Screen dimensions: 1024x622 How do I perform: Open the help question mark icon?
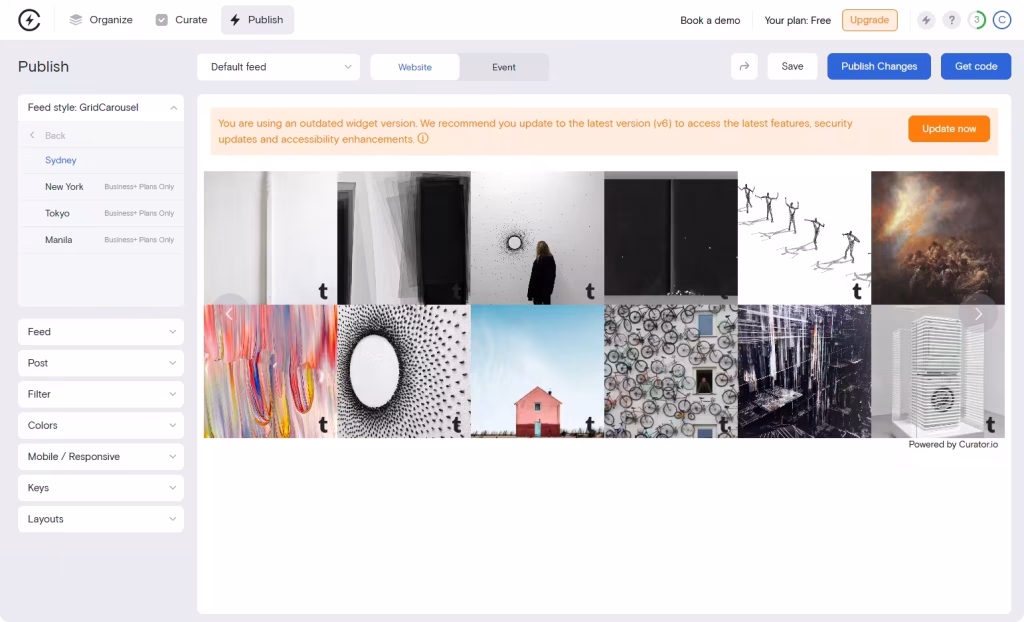coord(952,20)
